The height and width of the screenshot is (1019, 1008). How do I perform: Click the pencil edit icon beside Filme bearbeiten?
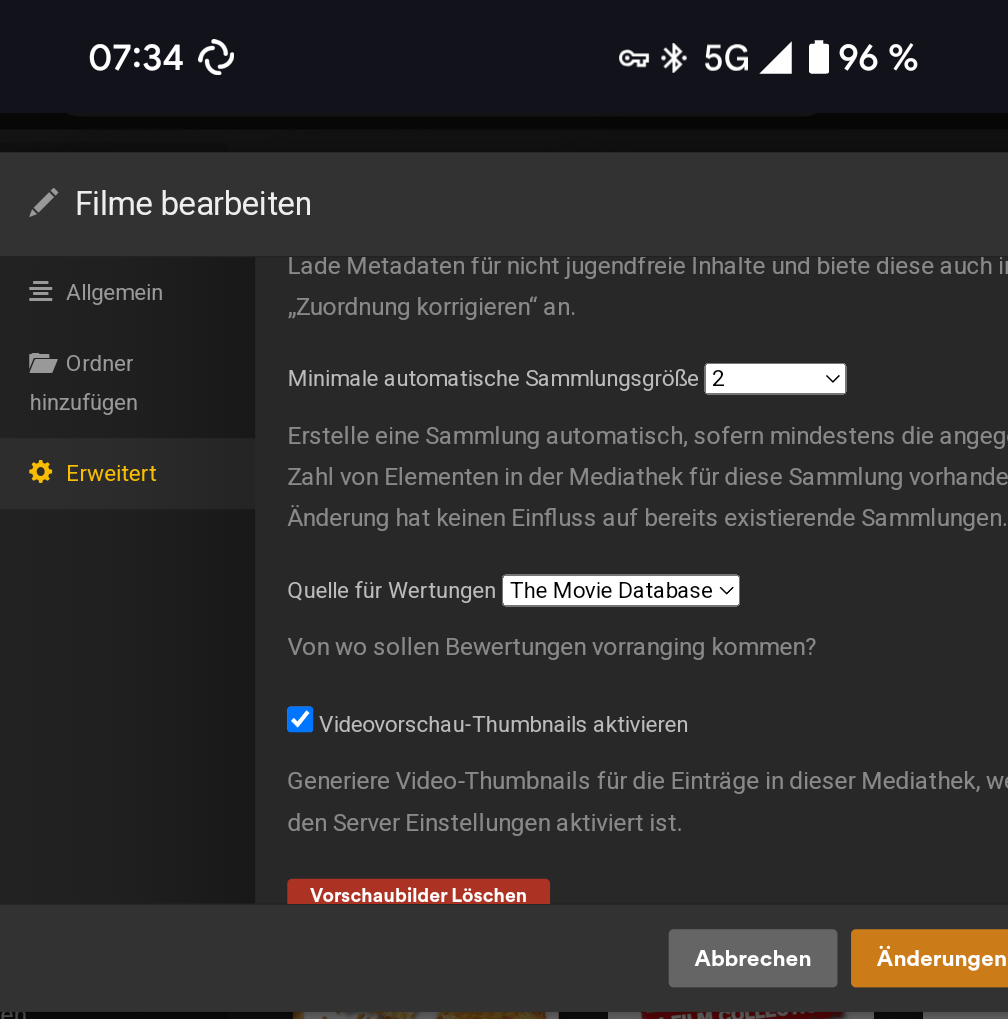coord(44,203)
